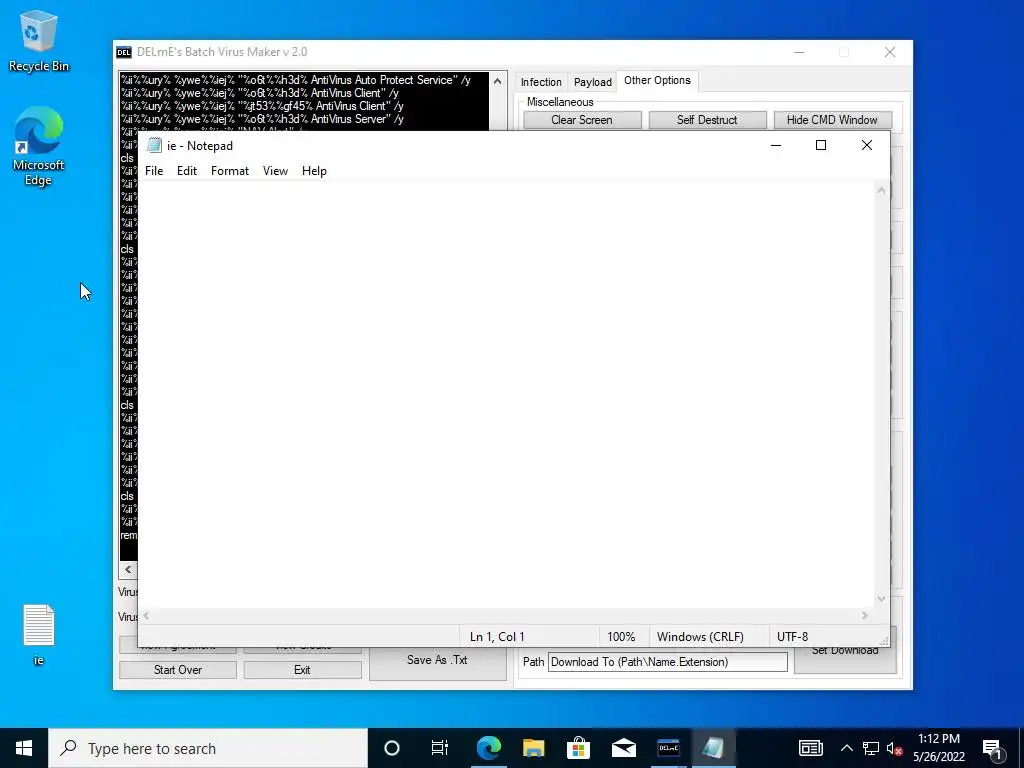1024x768 pixels.
Task: Click the network tray icon
Action: click(x=871, y=748)
